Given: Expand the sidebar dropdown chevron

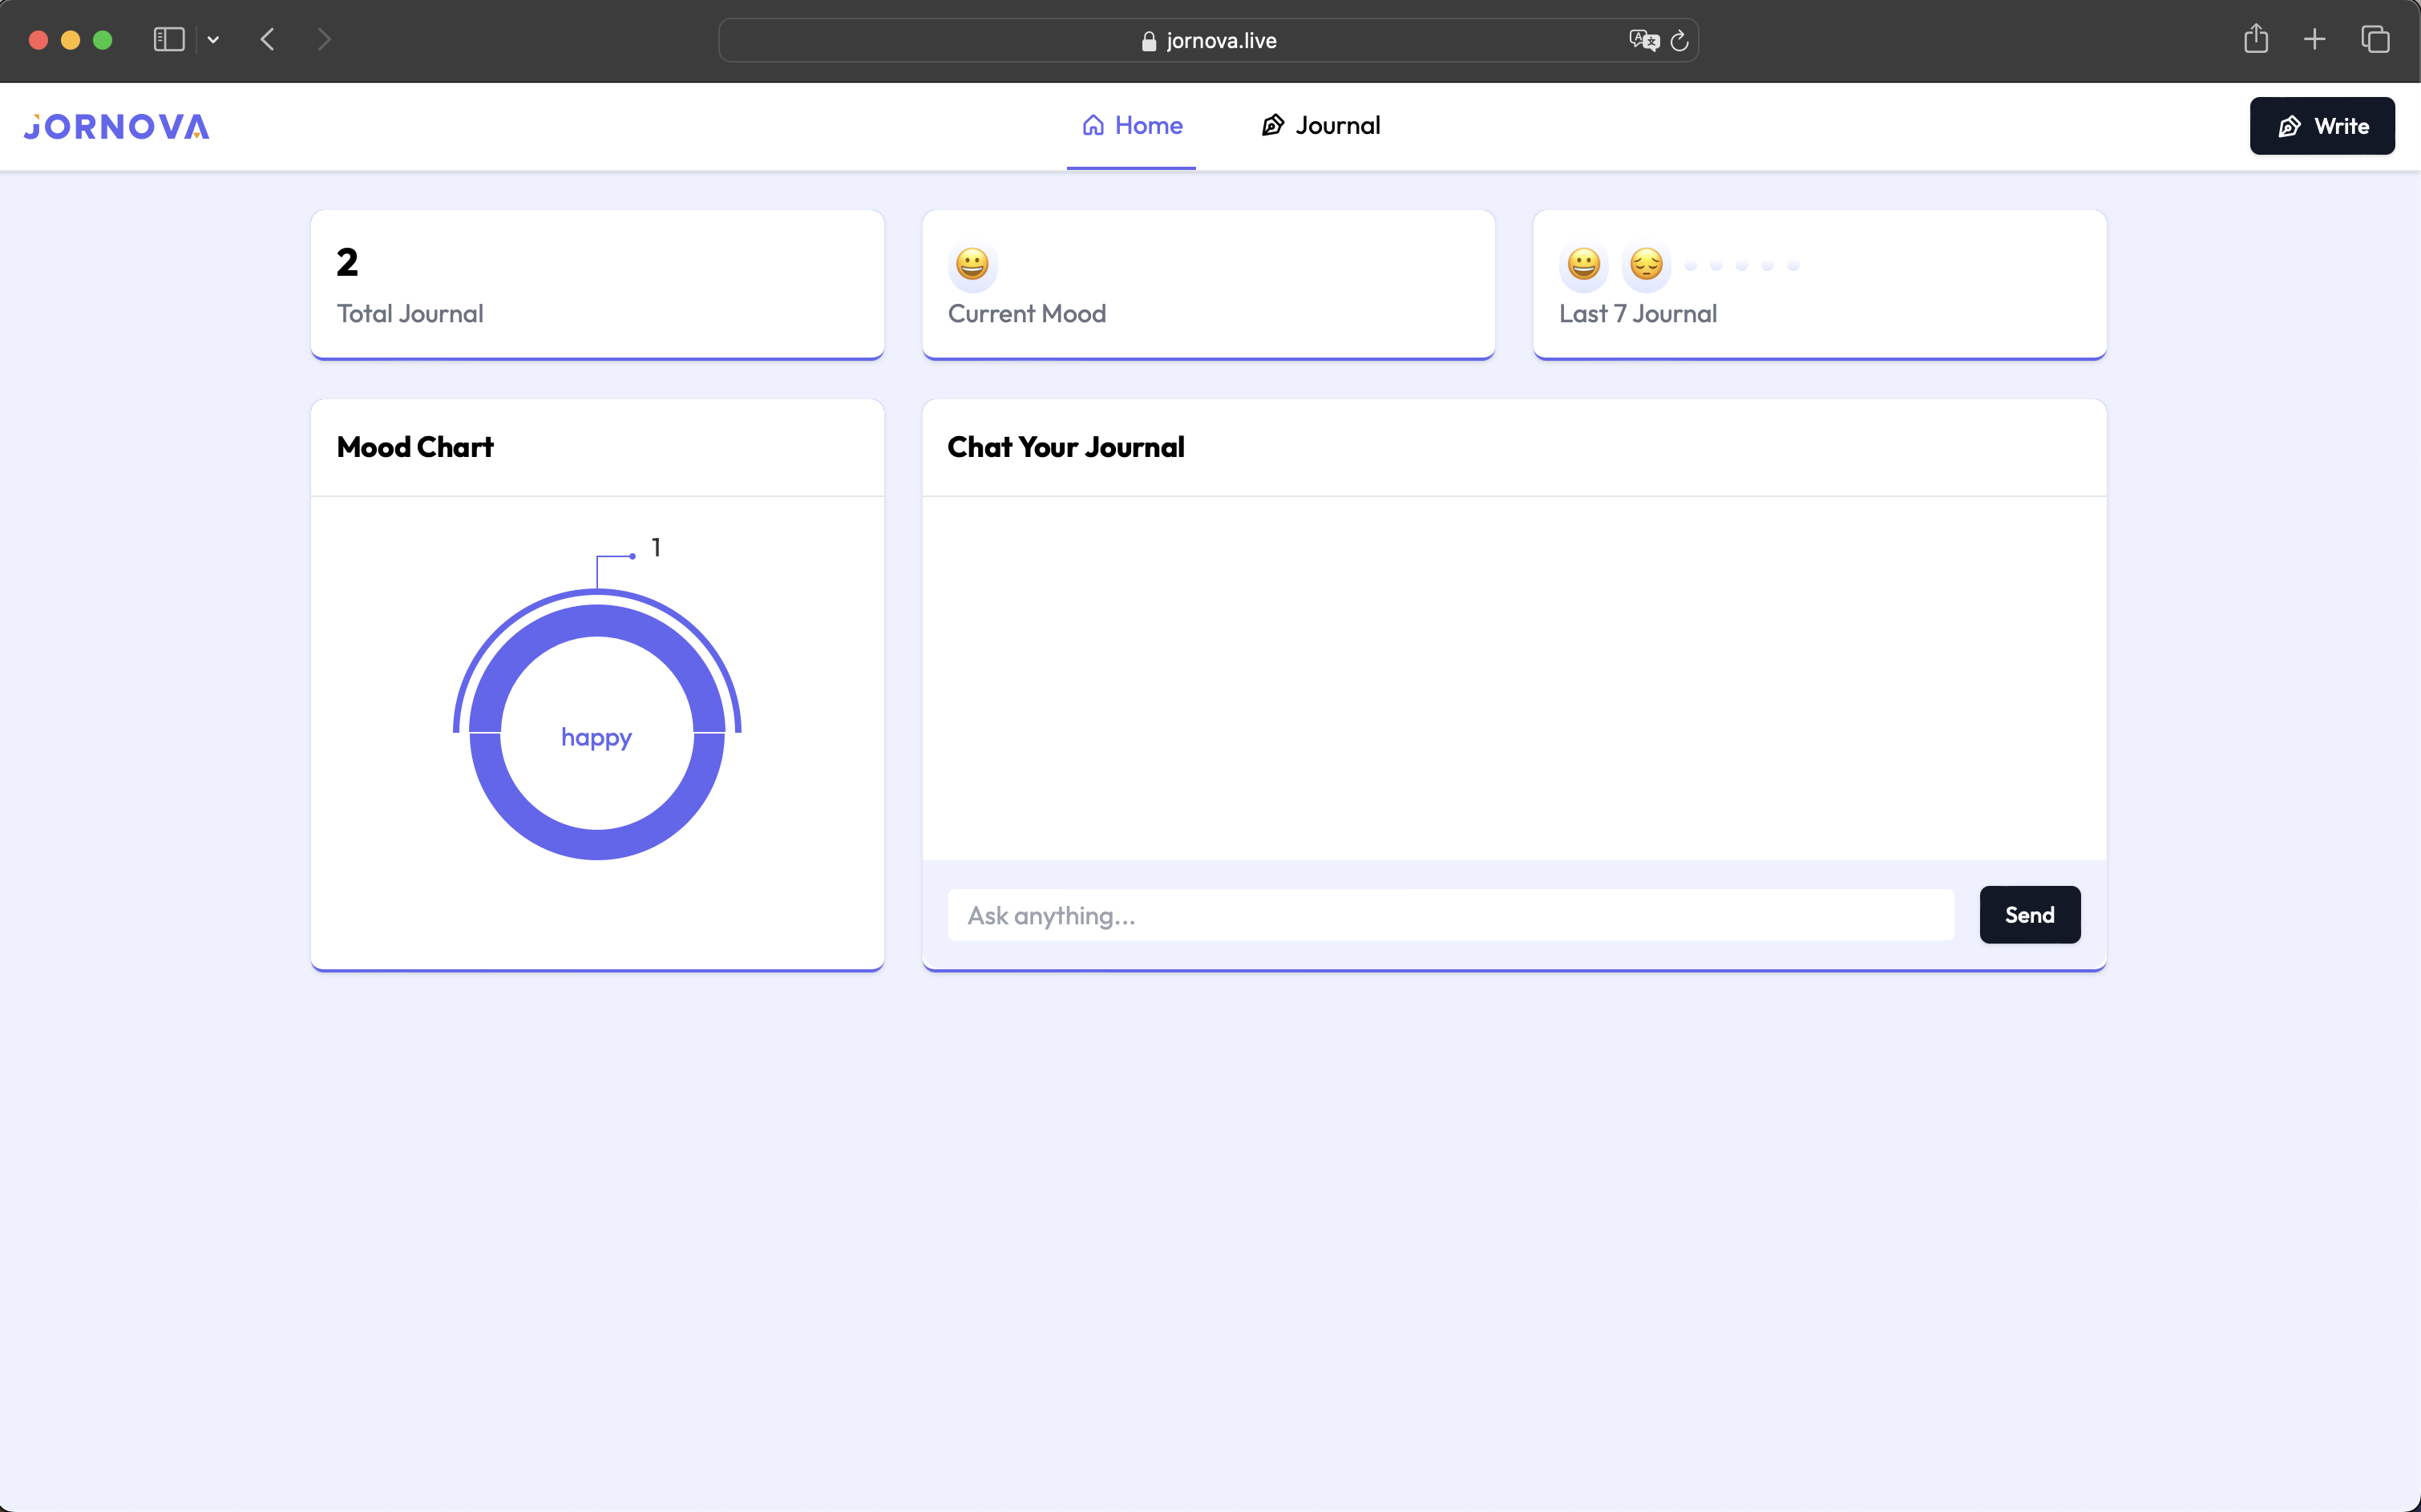Looking at the screenshot, I should (213, 40).
